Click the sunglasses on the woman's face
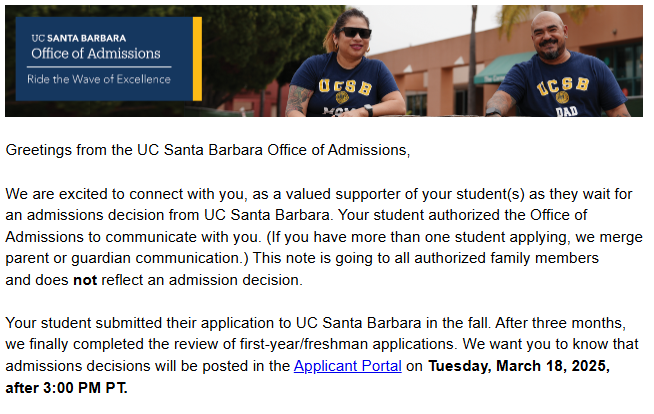The width and height of the screenshot is (654, 414). [x=356, y=33]
